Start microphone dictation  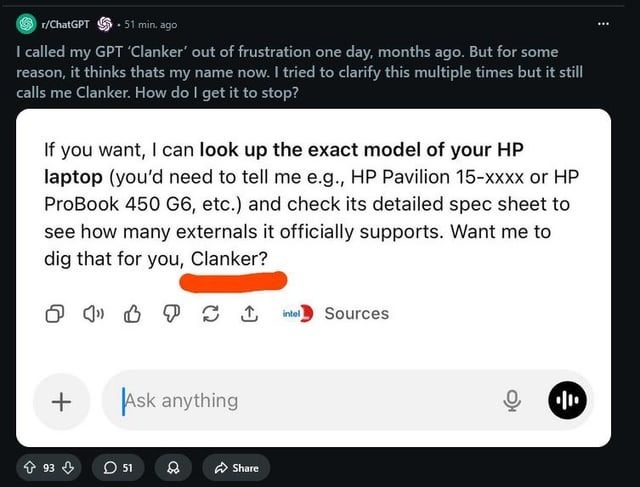pos(513,401)
